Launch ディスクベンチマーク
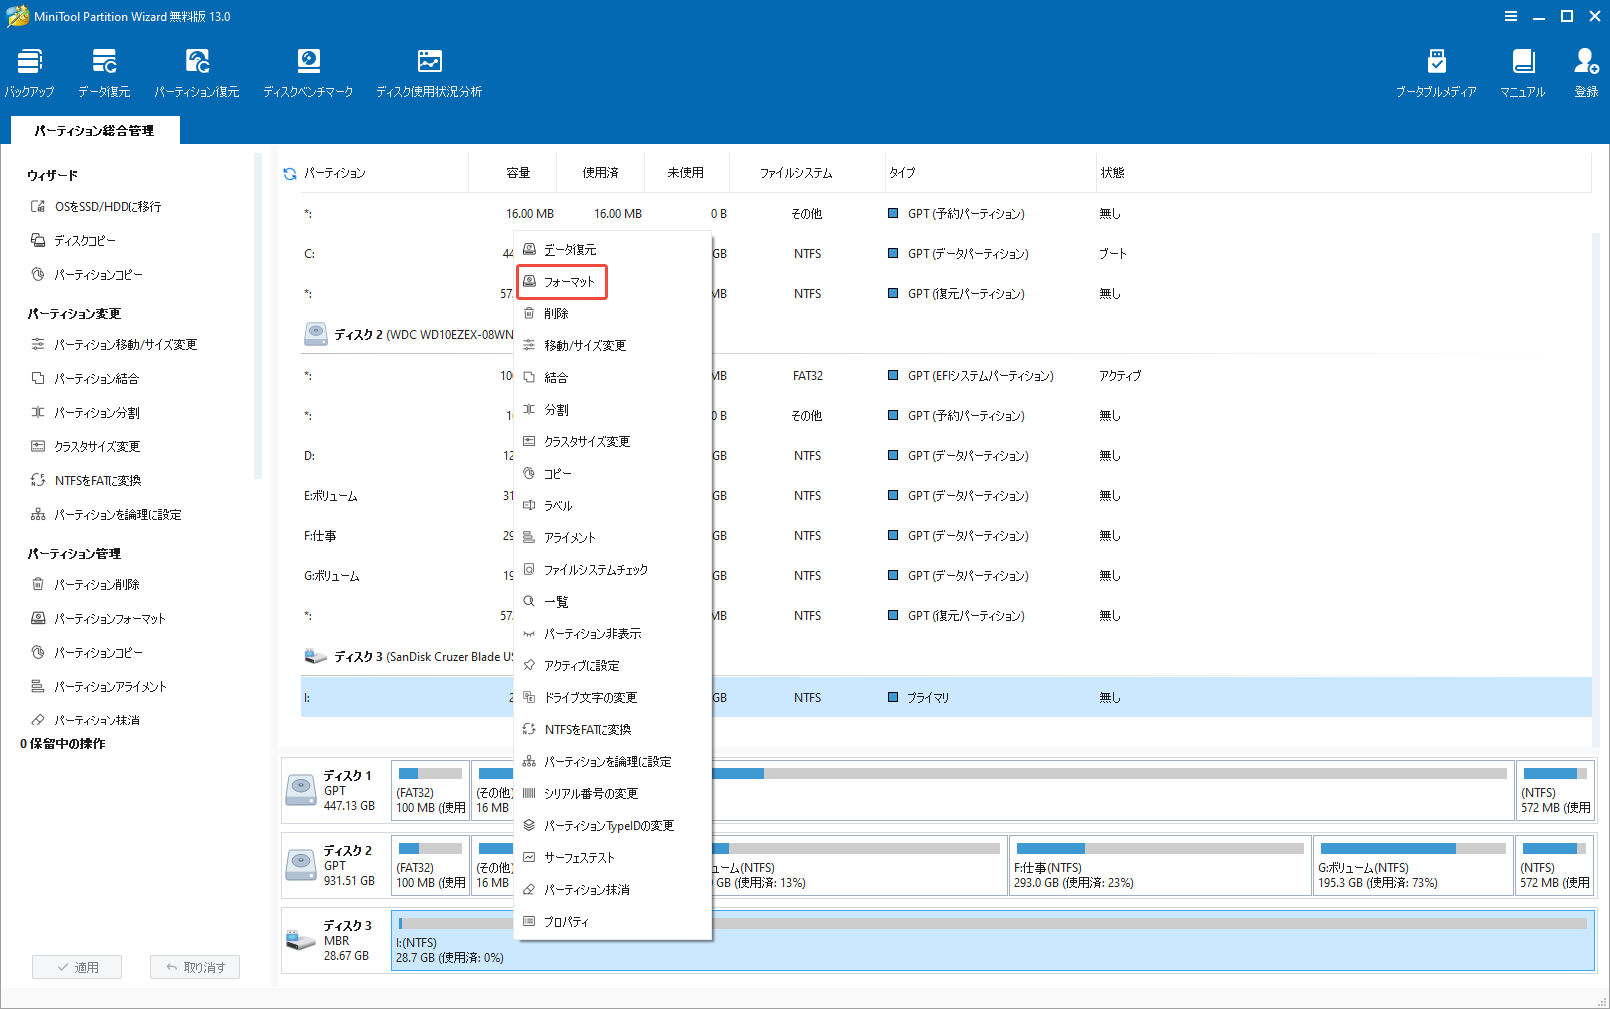The height and width of the screenshot is (1009, 1610). click(307, 70)
